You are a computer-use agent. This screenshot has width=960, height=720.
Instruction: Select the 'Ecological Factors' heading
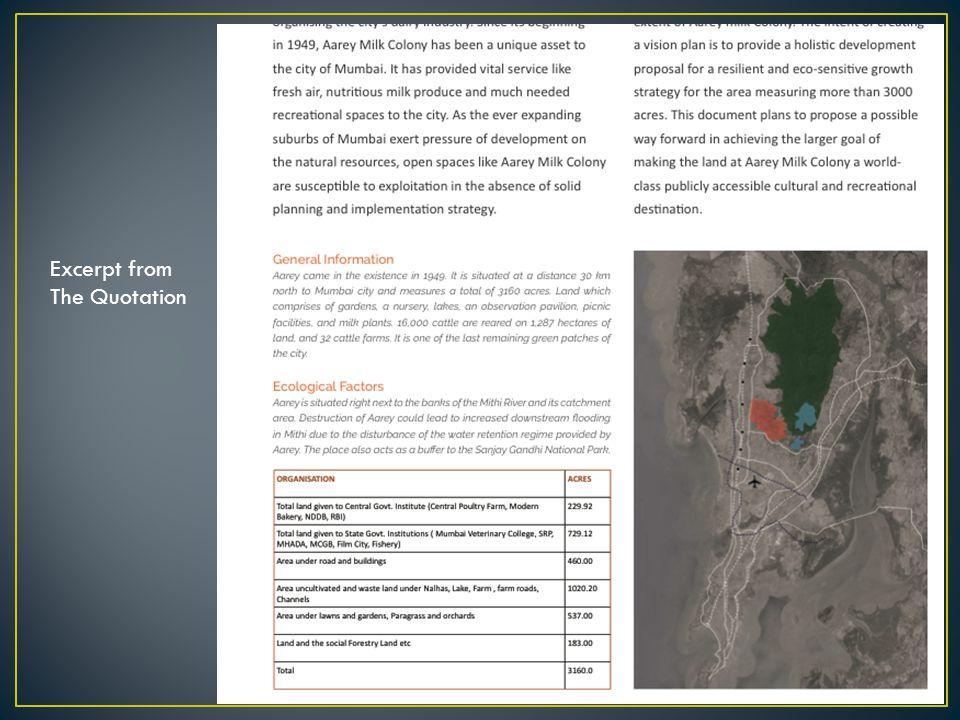tap(328, 386)
